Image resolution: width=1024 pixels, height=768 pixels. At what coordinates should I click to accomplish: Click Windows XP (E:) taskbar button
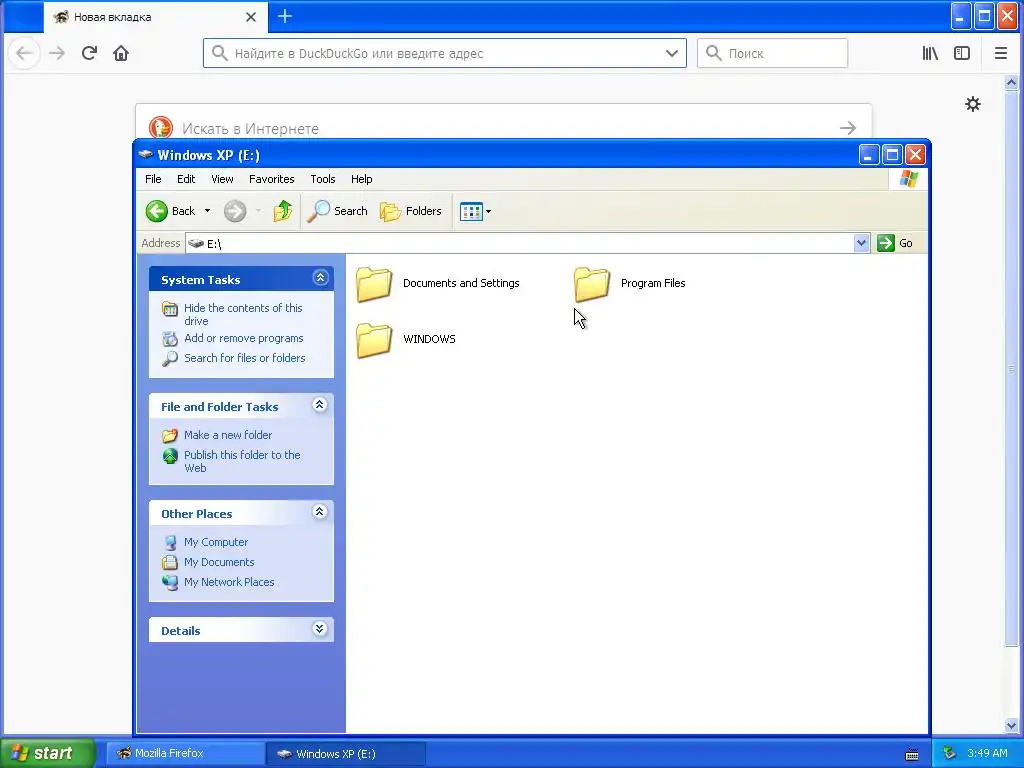pos(346,753)
